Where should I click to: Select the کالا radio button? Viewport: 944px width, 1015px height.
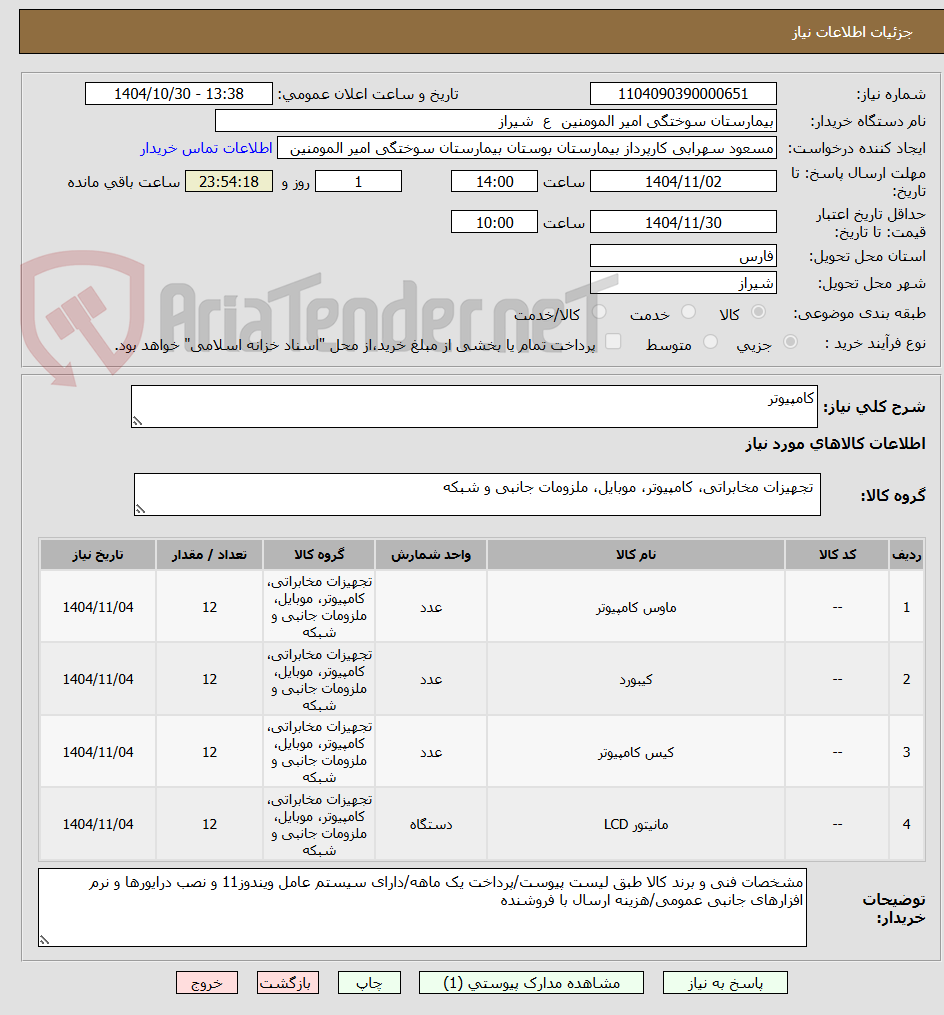click(x=758, y=313)
